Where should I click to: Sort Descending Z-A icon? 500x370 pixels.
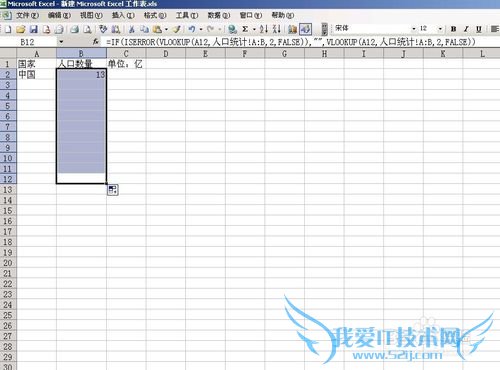click(276, 29)
